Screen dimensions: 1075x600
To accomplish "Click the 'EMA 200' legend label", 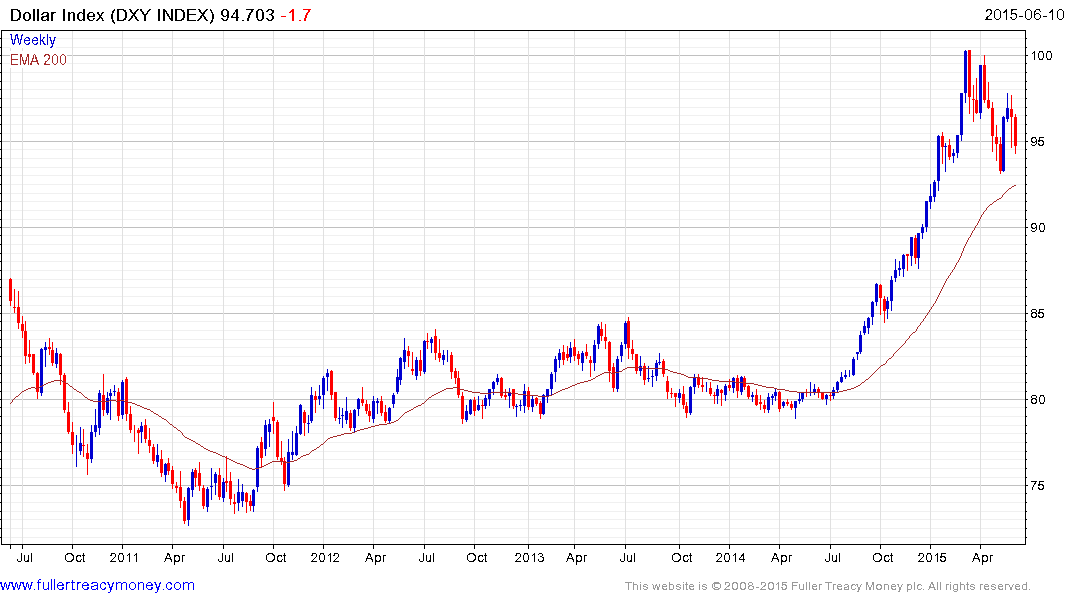I will pyautogui.click(x=38, y=60).
